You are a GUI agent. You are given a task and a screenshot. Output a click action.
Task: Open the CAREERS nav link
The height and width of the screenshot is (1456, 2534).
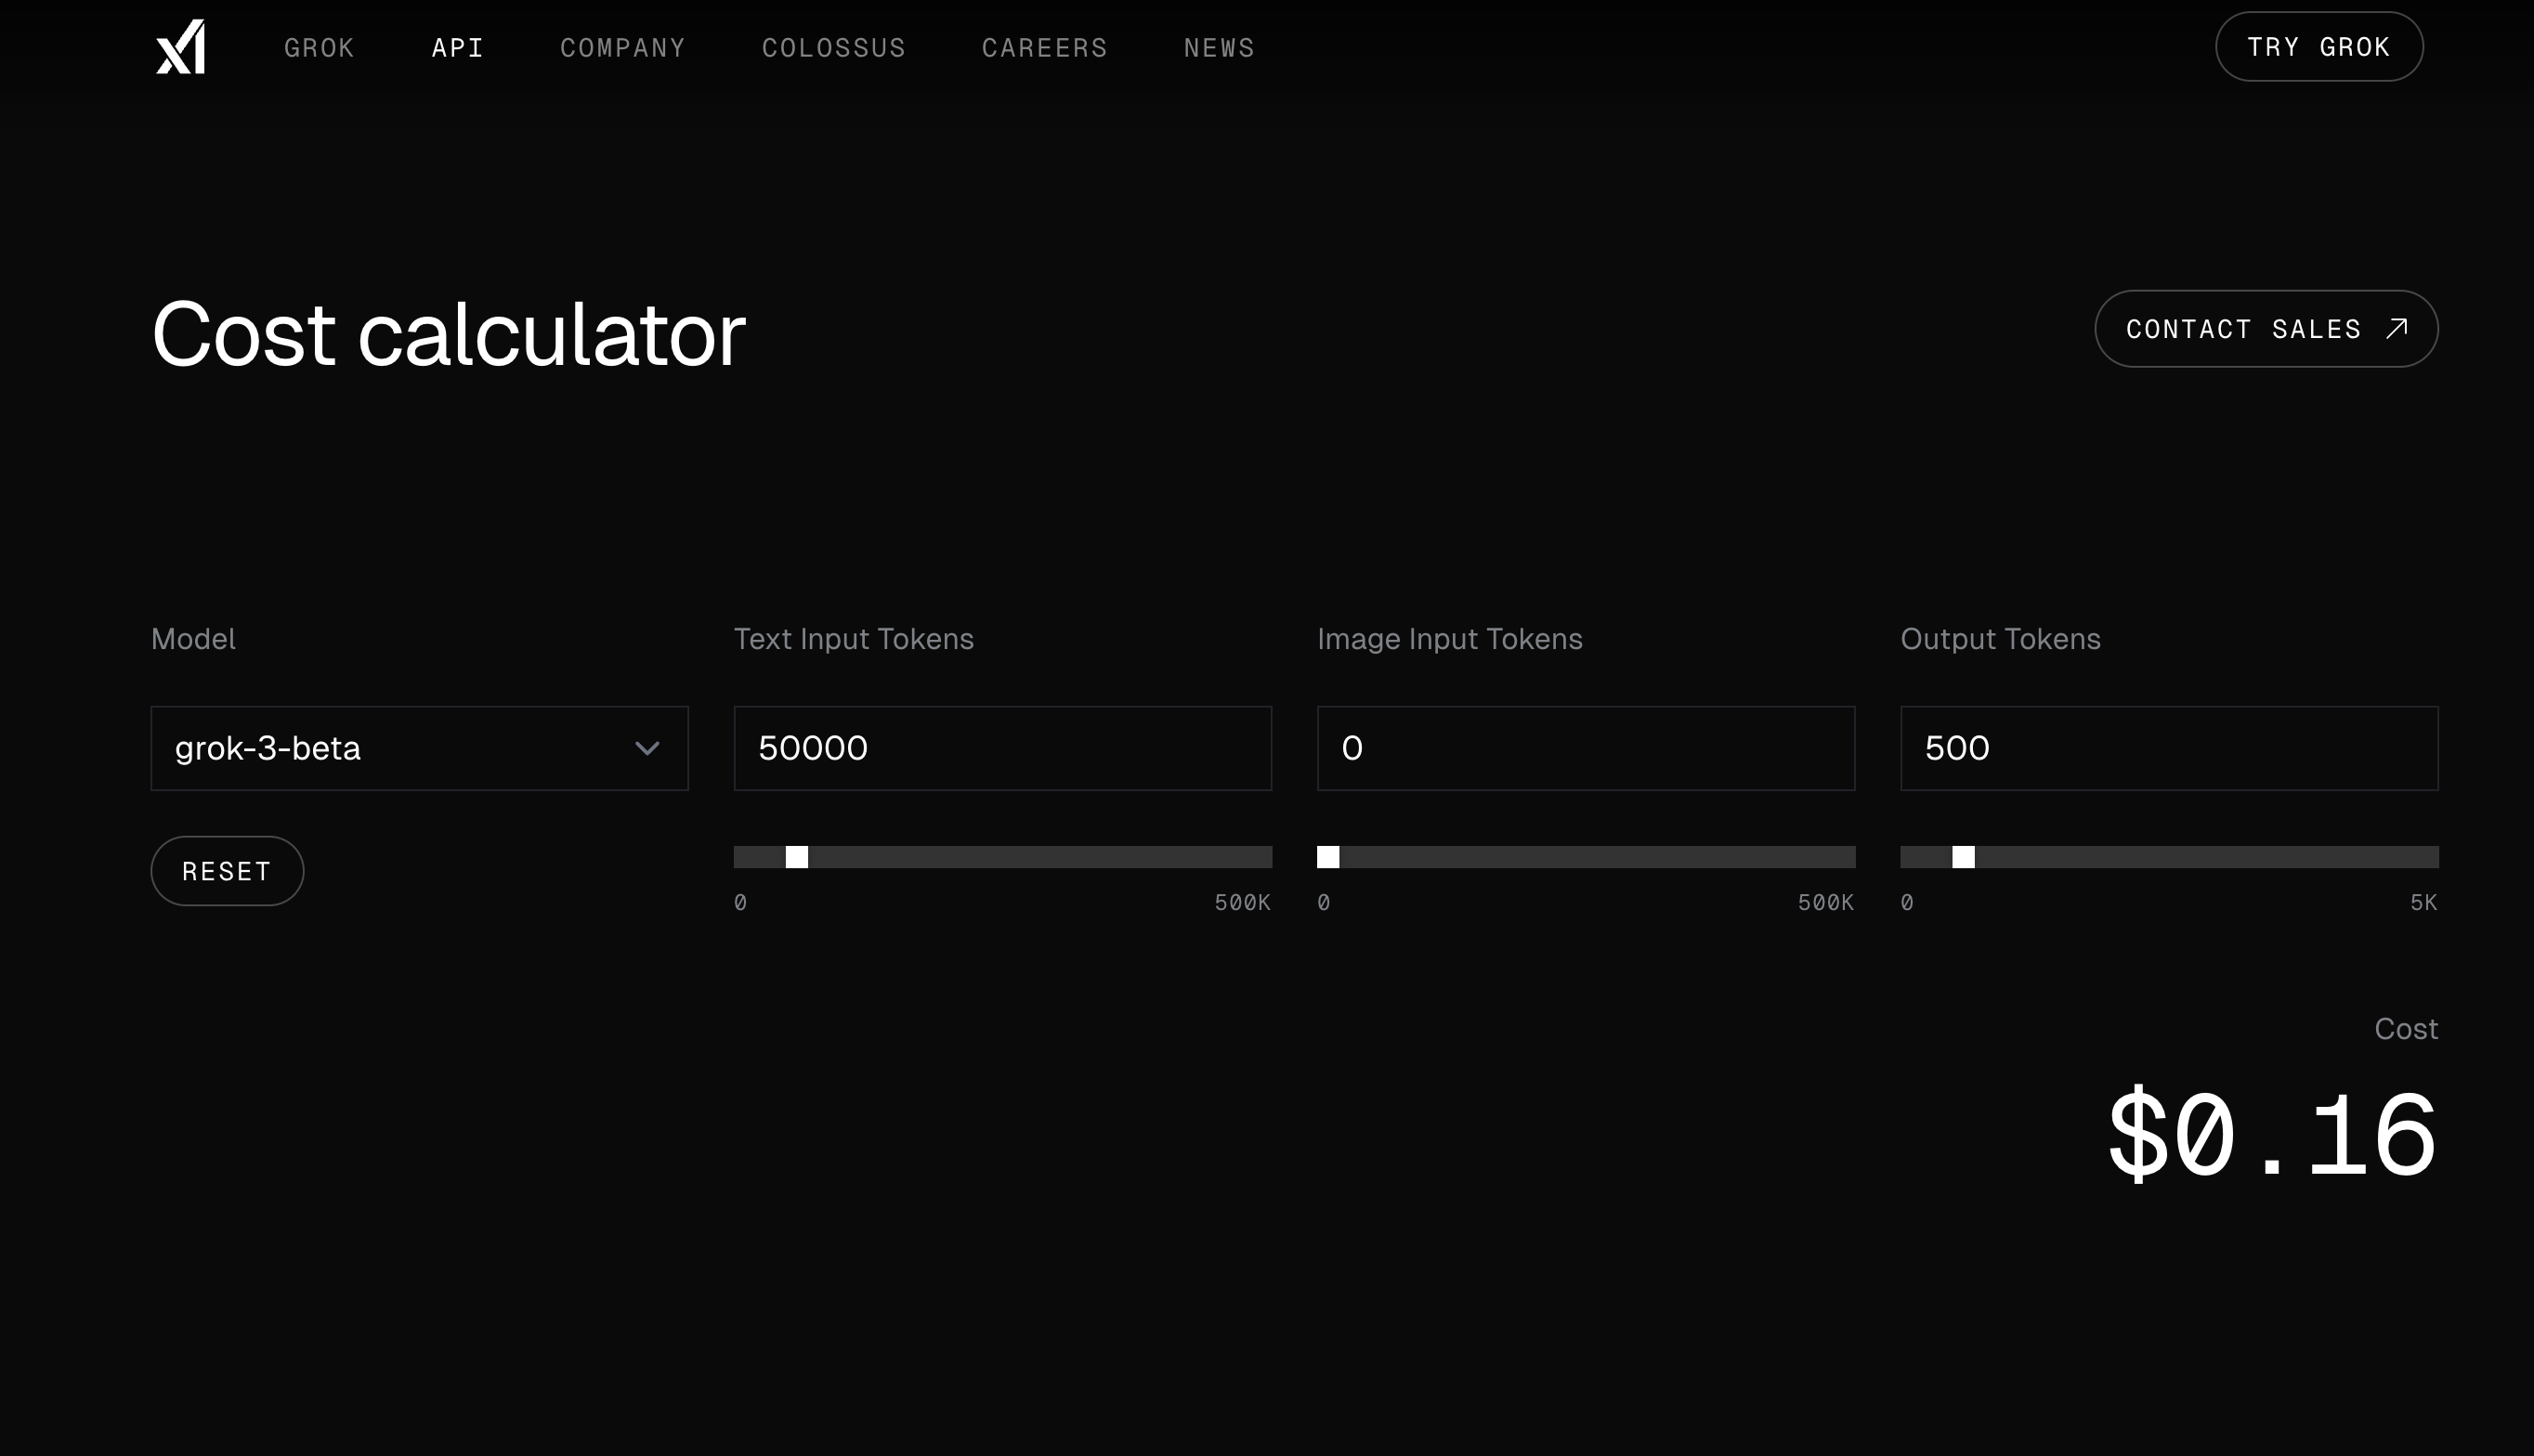point(1044,48)
